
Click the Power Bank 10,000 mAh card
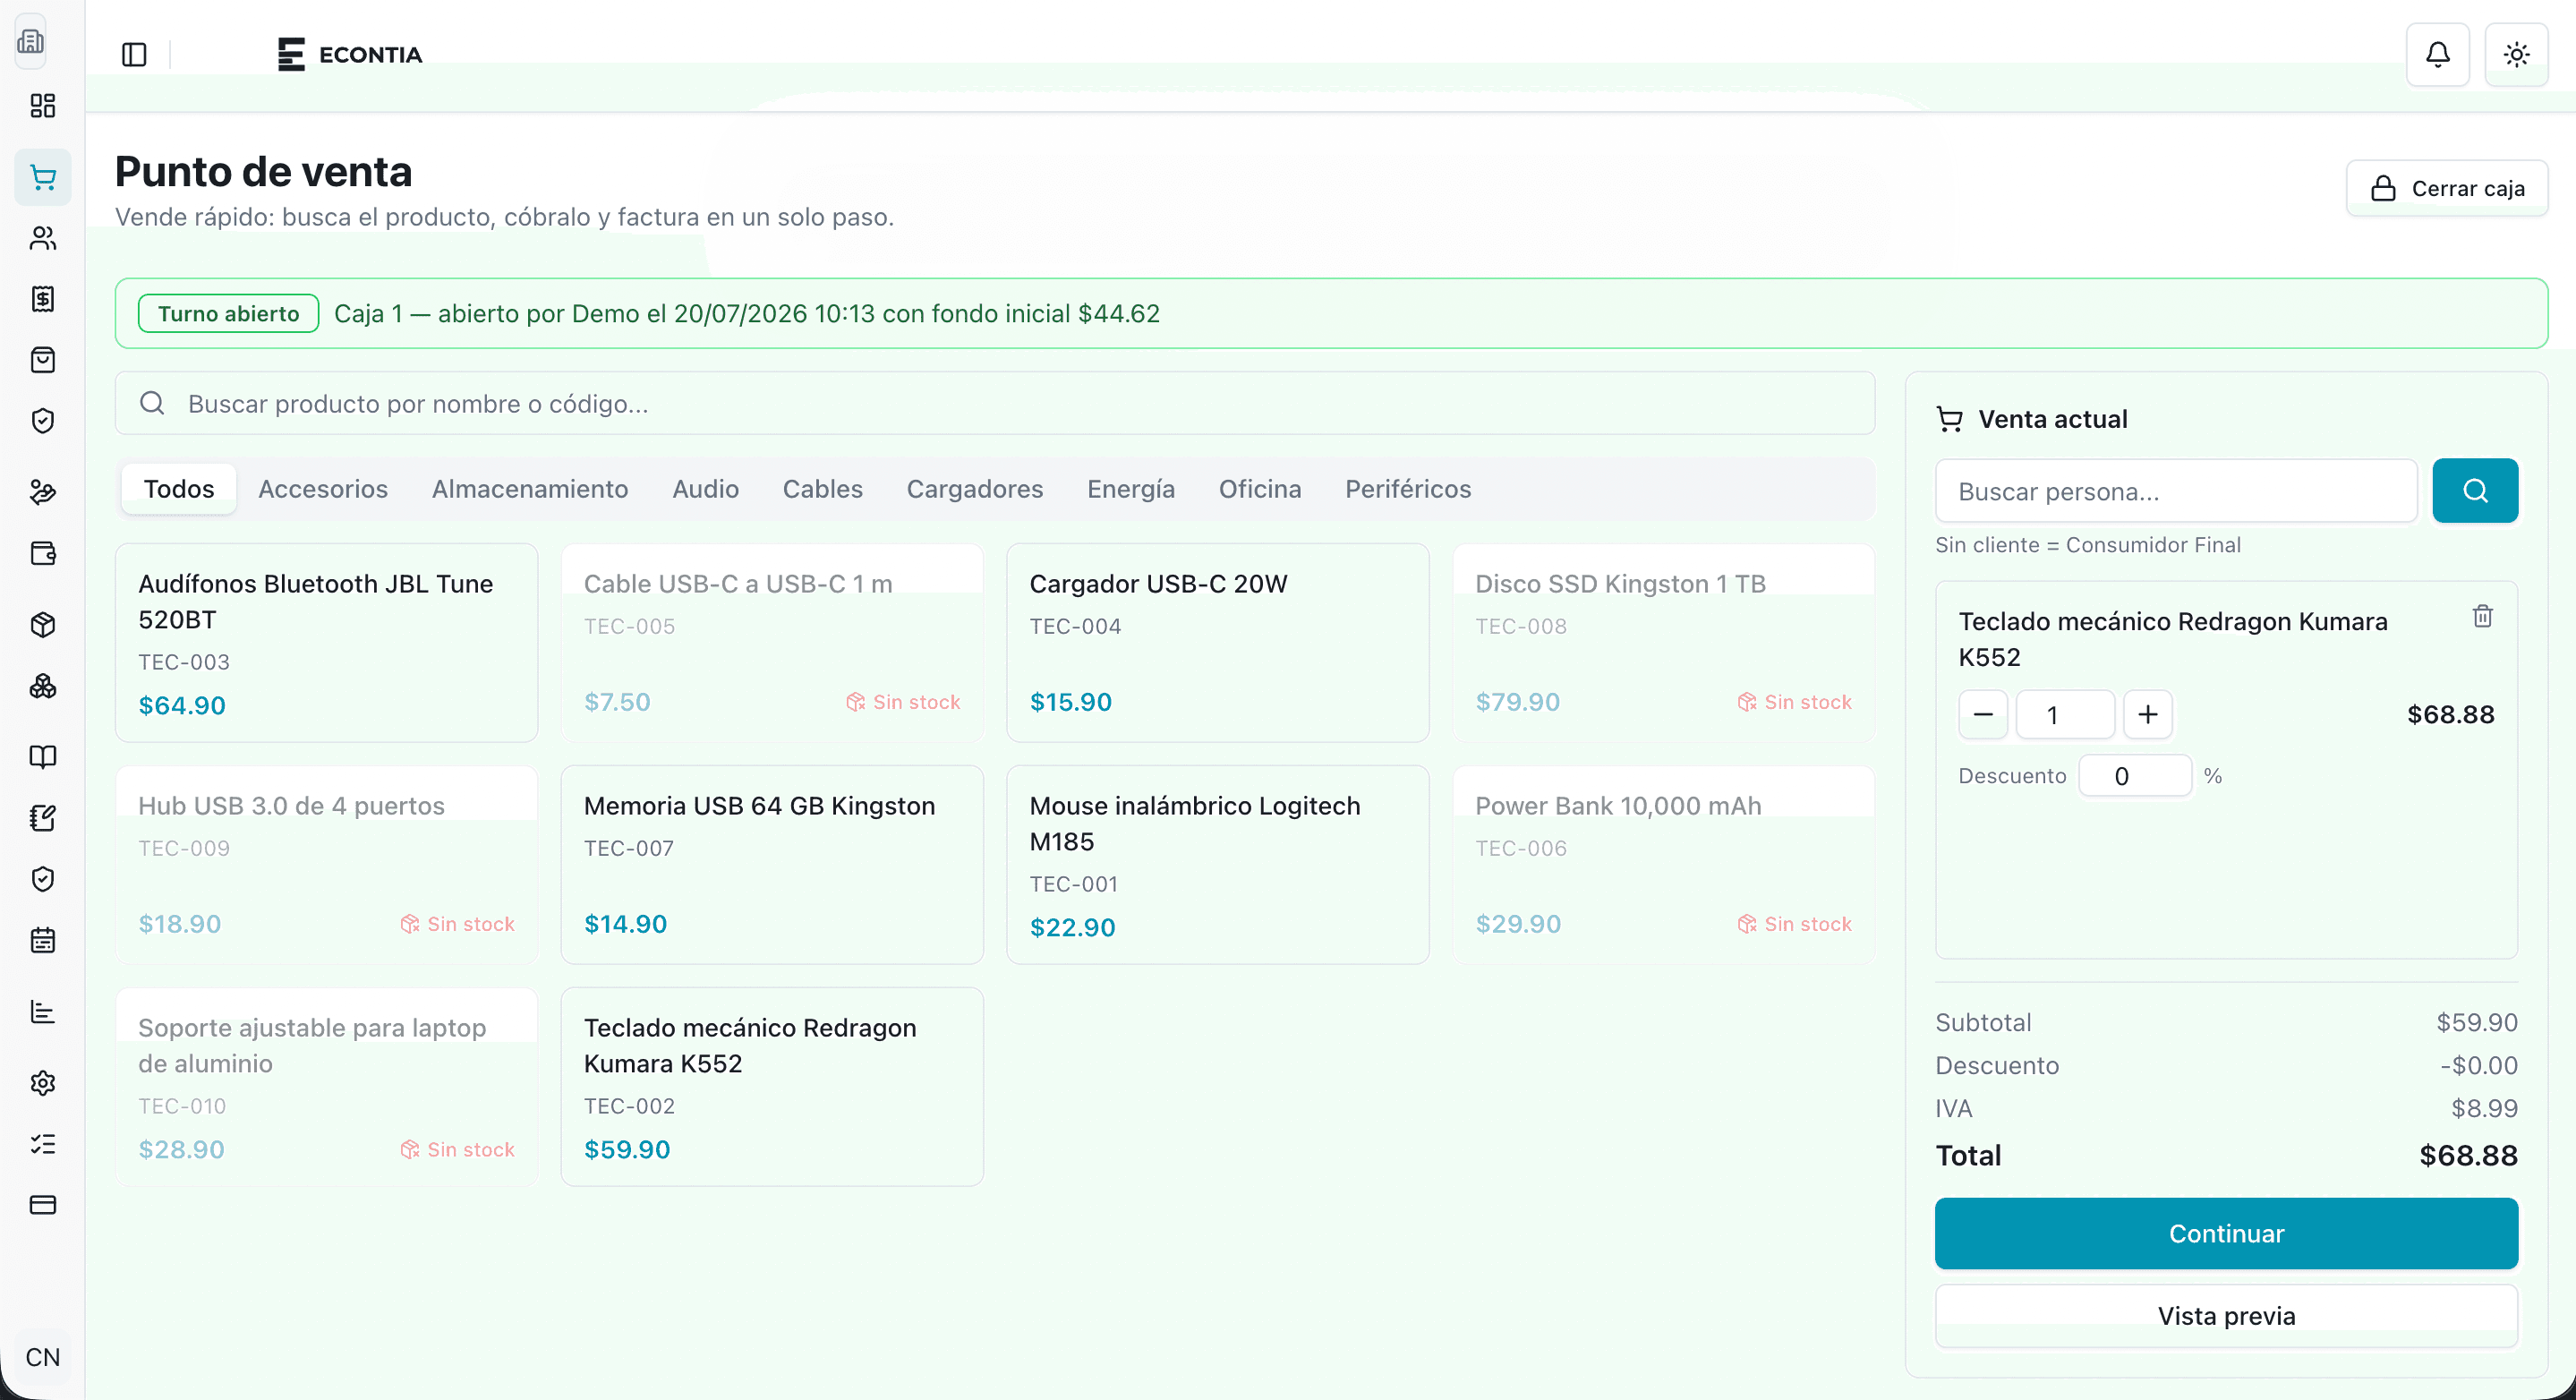[x=1664, y=865]
